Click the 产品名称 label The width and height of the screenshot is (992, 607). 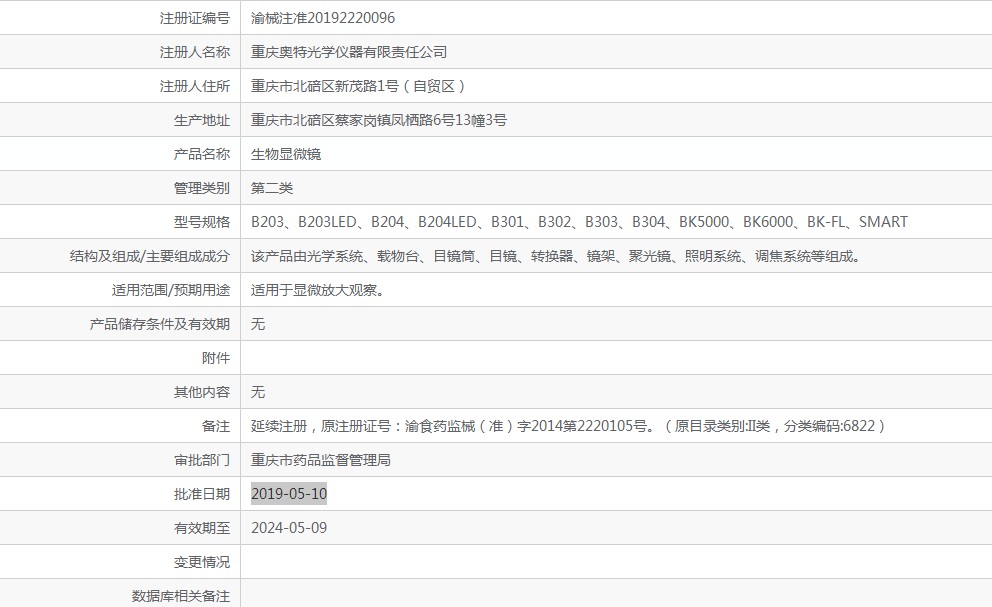pyautogui.click(x=202, y=154)
